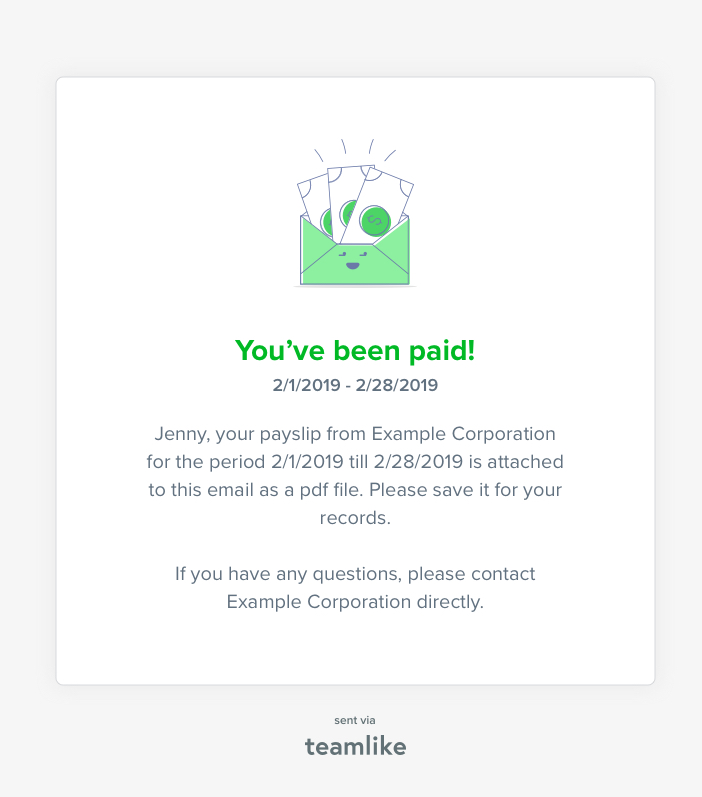This screenshot has height=797, width=702.
Task: Click the word "Jenny" in the message
Action: point(181,435)
